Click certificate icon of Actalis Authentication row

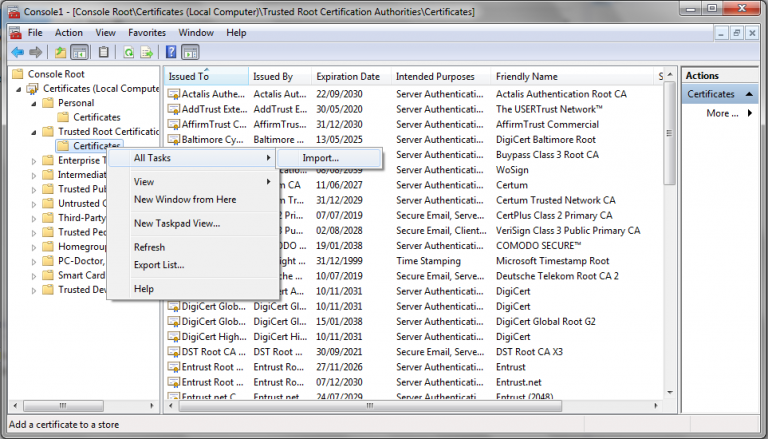[x=173, y=94]
